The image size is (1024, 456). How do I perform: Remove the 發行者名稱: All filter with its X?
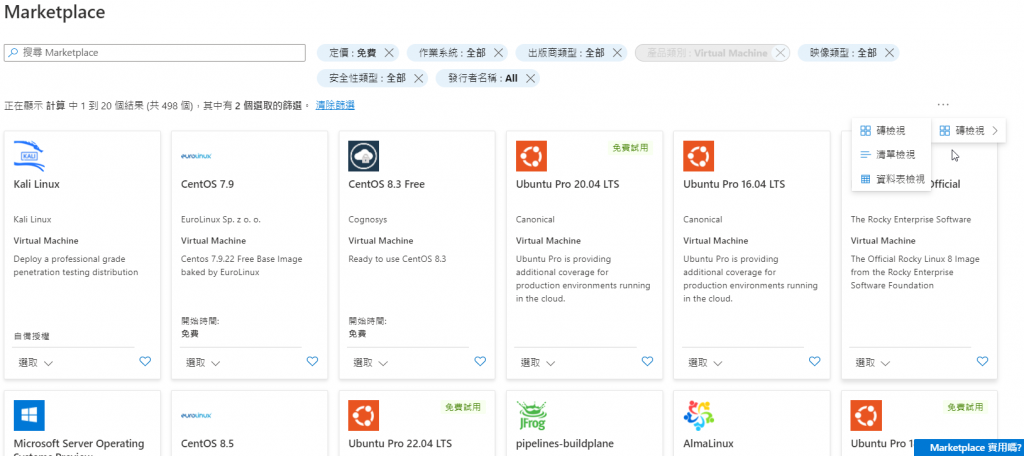tap(530, 78)
